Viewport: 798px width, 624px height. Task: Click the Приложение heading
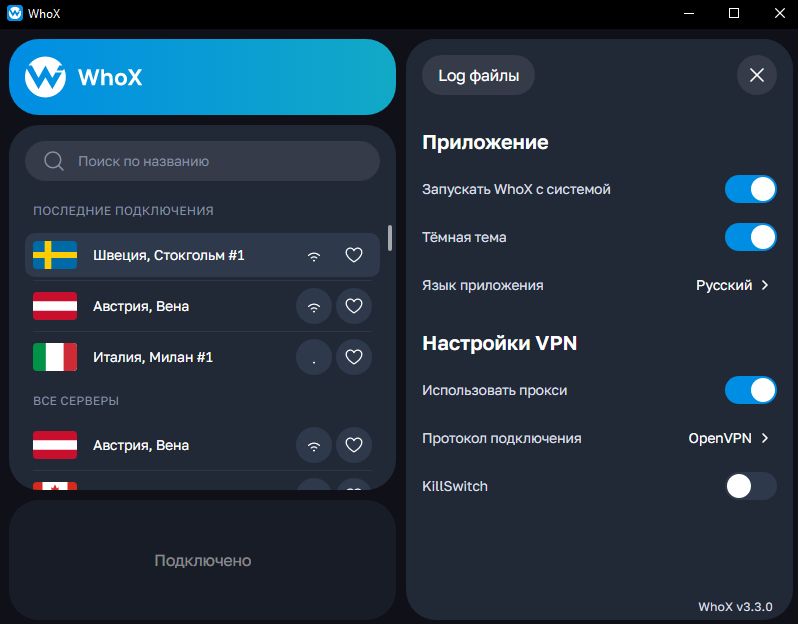pos(485,143)
